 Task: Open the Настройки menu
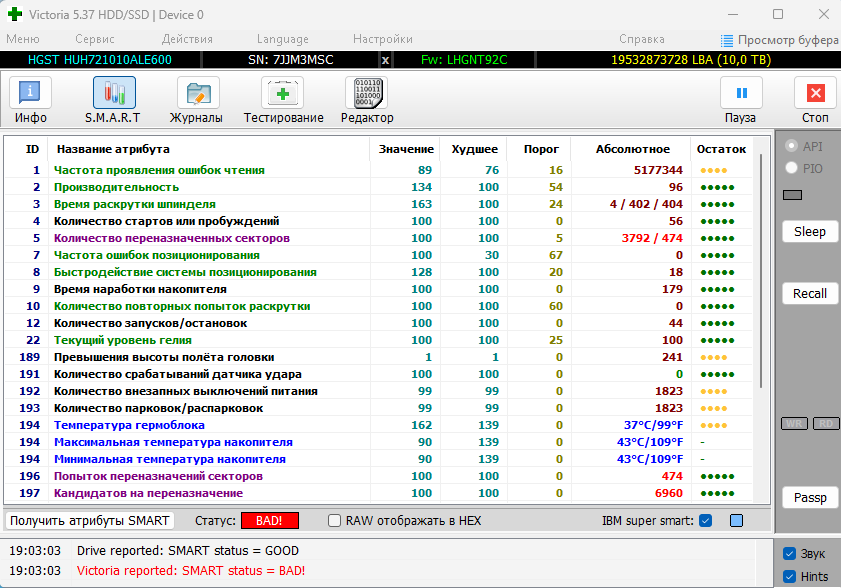point(383,39)
